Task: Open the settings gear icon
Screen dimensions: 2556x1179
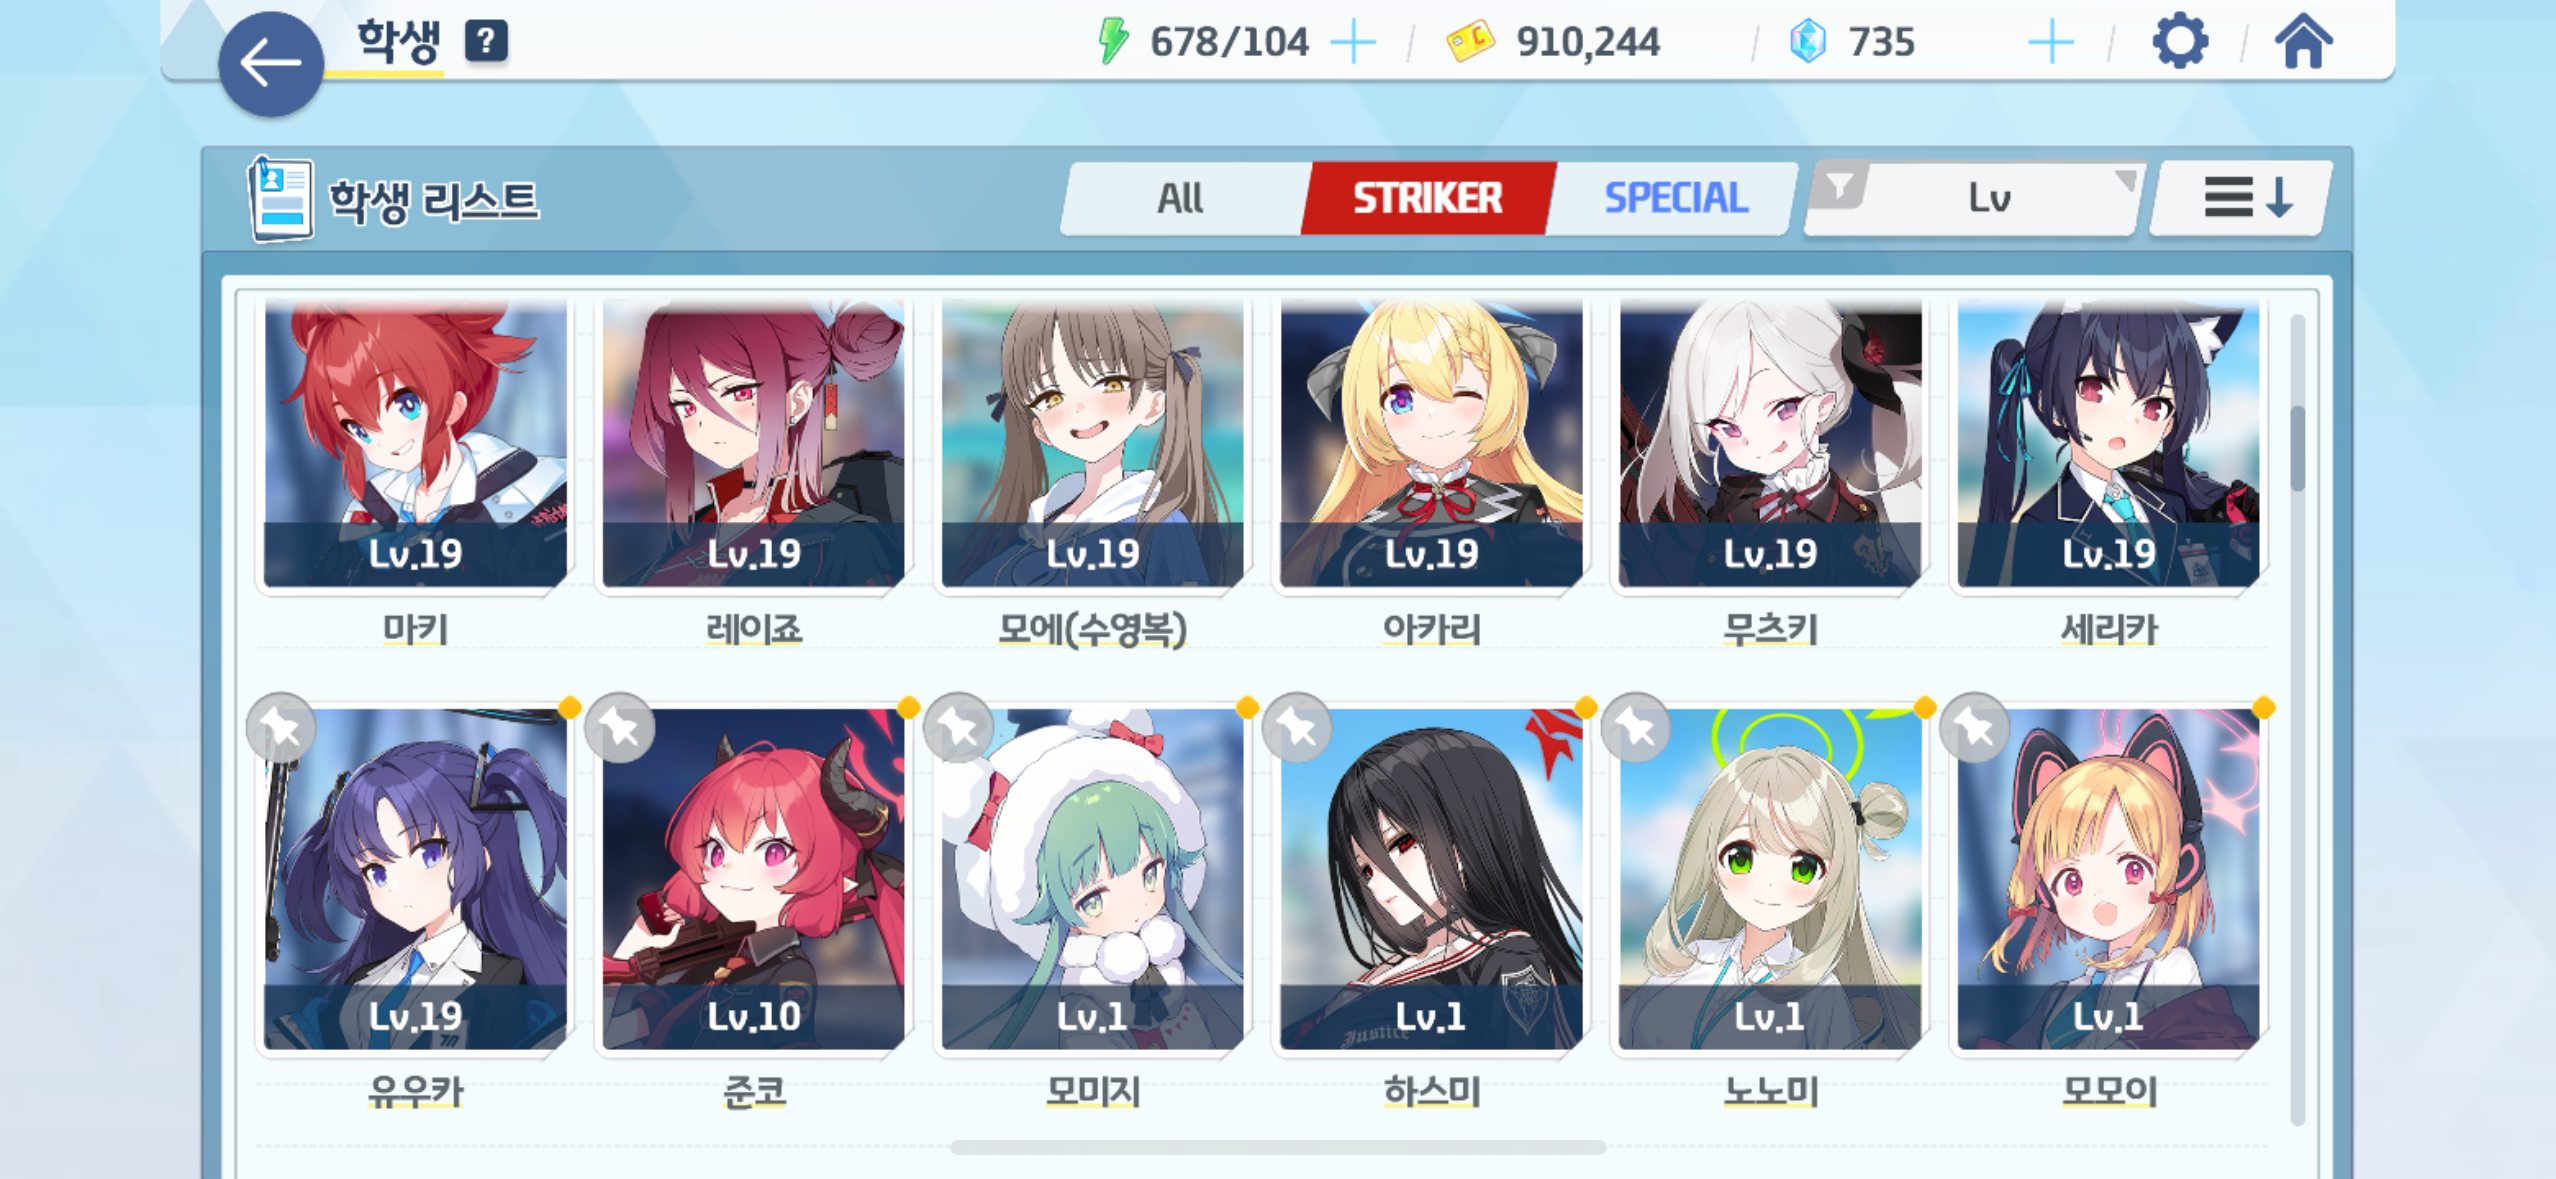Action: coord(2180,42)
